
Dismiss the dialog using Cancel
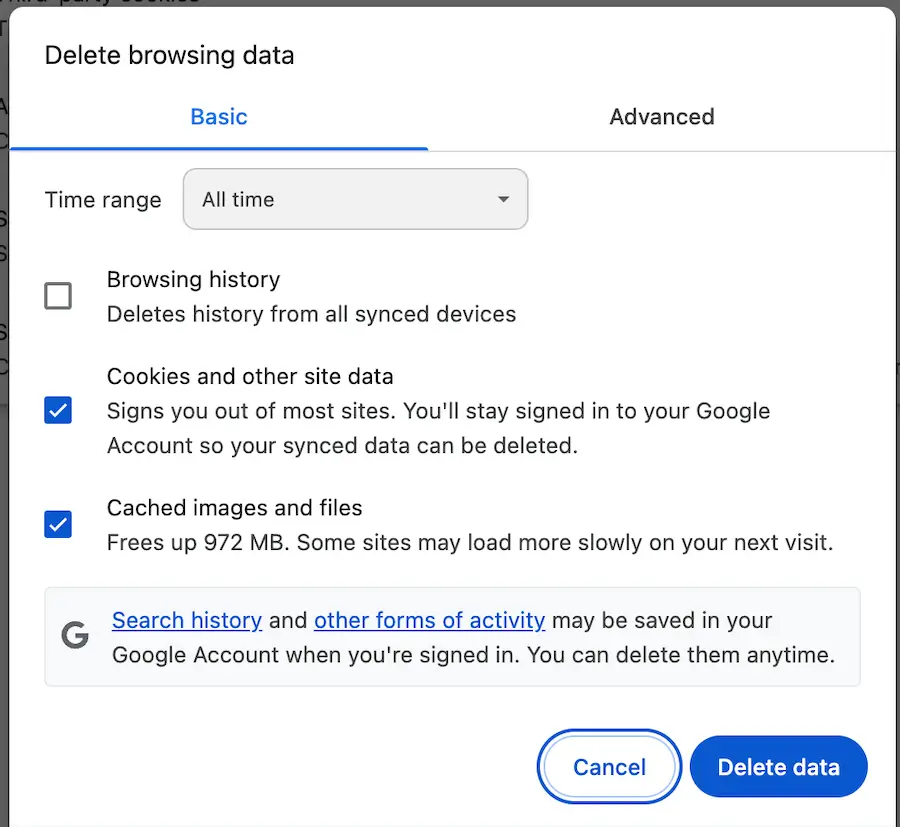pyautogui.click(x=608, y=767)
